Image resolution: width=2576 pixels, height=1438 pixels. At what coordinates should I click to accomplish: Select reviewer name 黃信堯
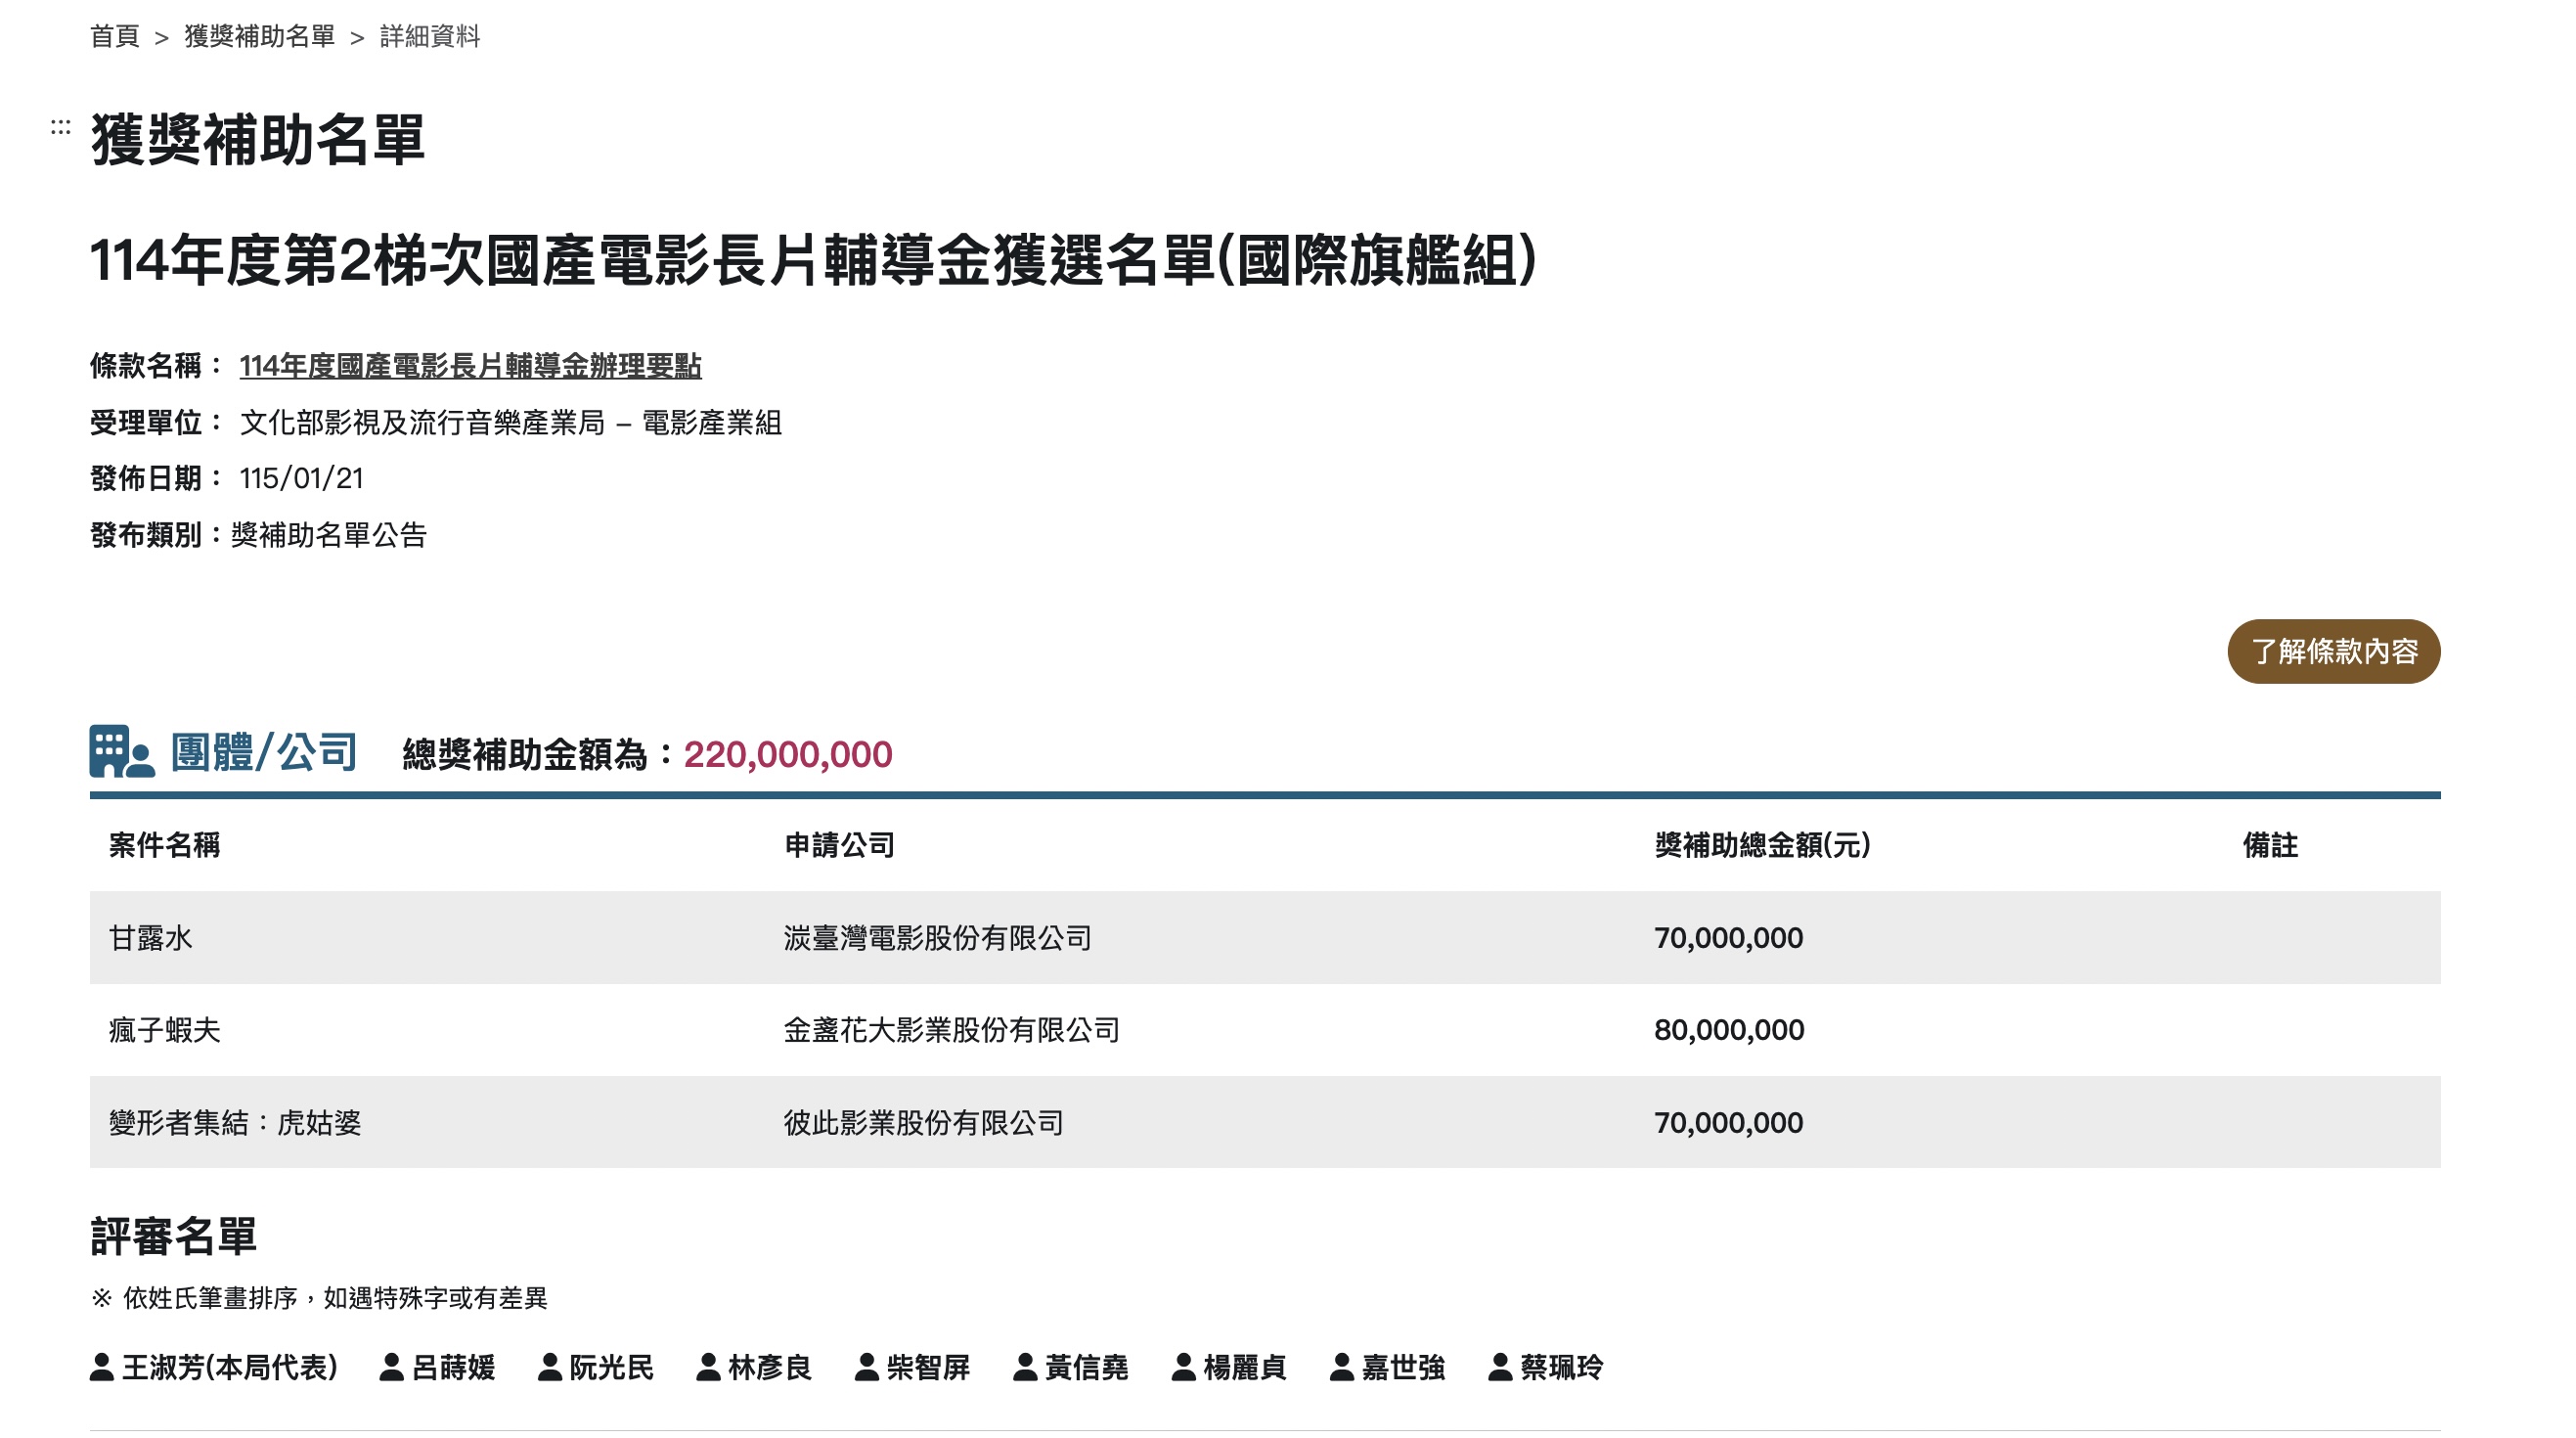[1087, 1367]
